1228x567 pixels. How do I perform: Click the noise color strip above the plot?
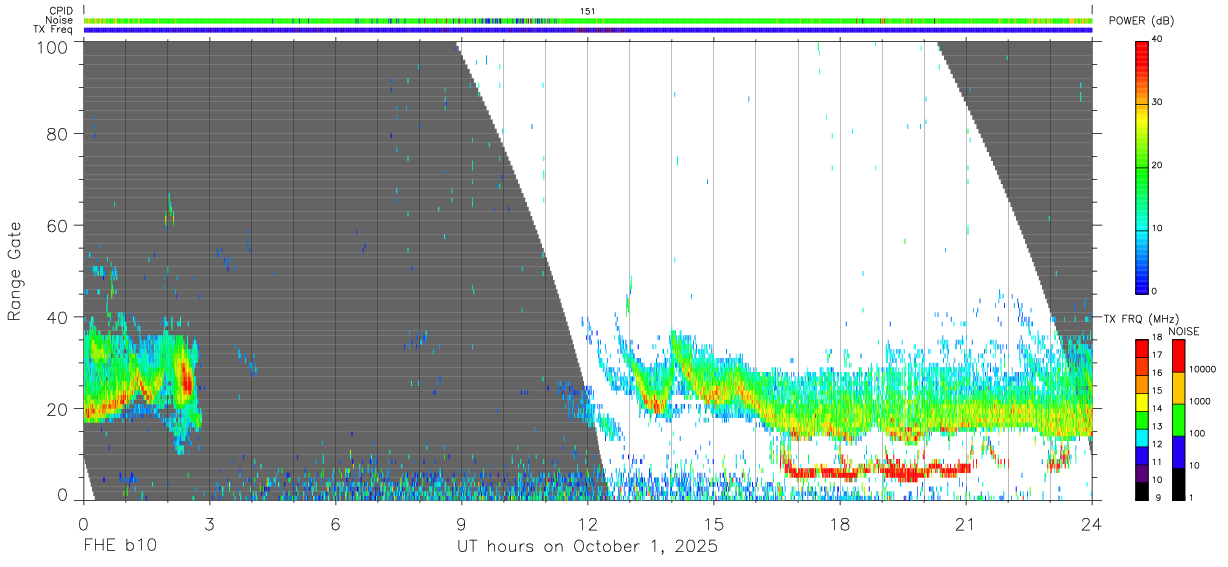[590, 20]
